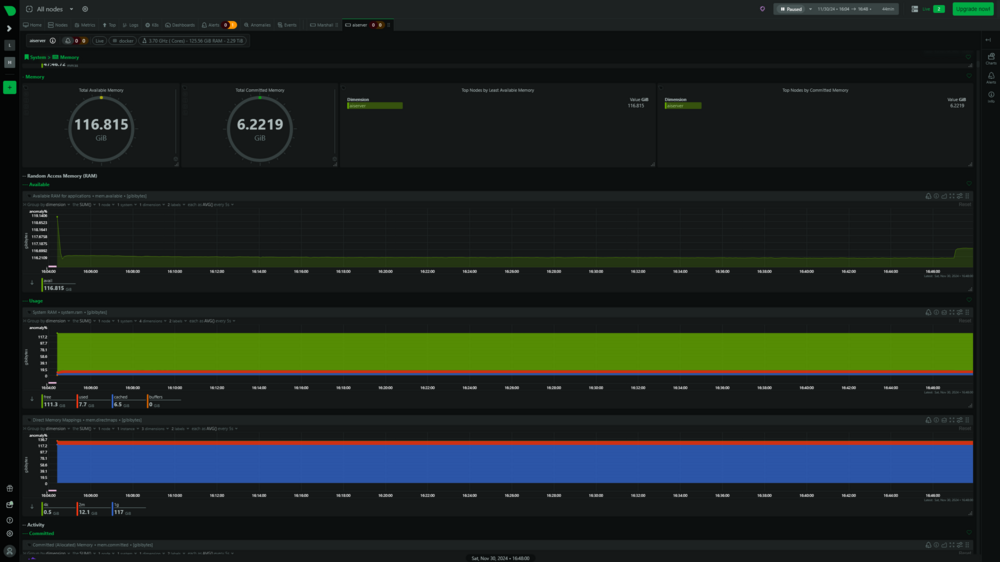Open the Alerts tab
1000x562 pixels.
click(219, 25)
